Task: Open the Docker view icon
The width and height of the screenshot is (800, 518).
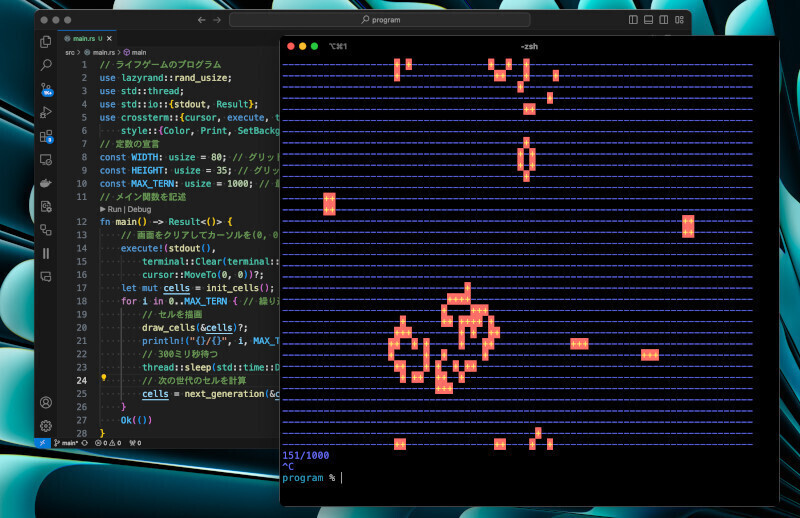Action: coord(46,182)
